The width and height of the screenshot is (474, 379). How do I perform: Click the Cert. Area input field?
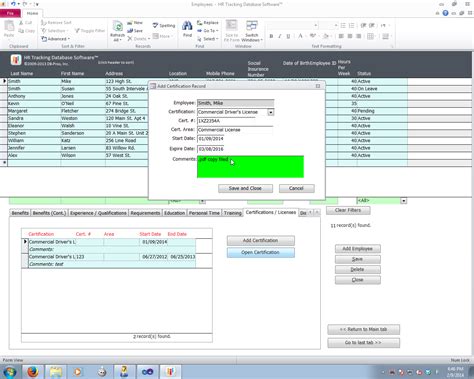tap(235, 130)
